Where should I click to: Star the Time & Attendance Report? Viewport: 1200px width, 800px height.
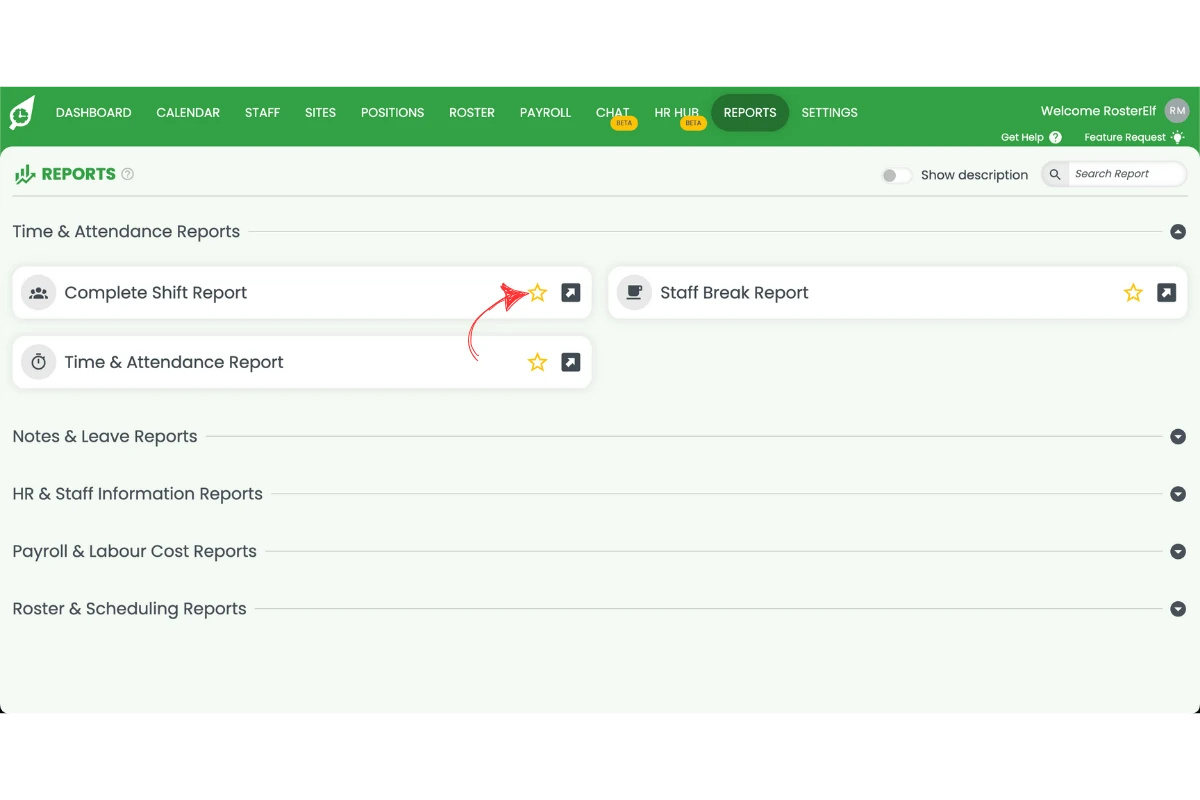538,362
